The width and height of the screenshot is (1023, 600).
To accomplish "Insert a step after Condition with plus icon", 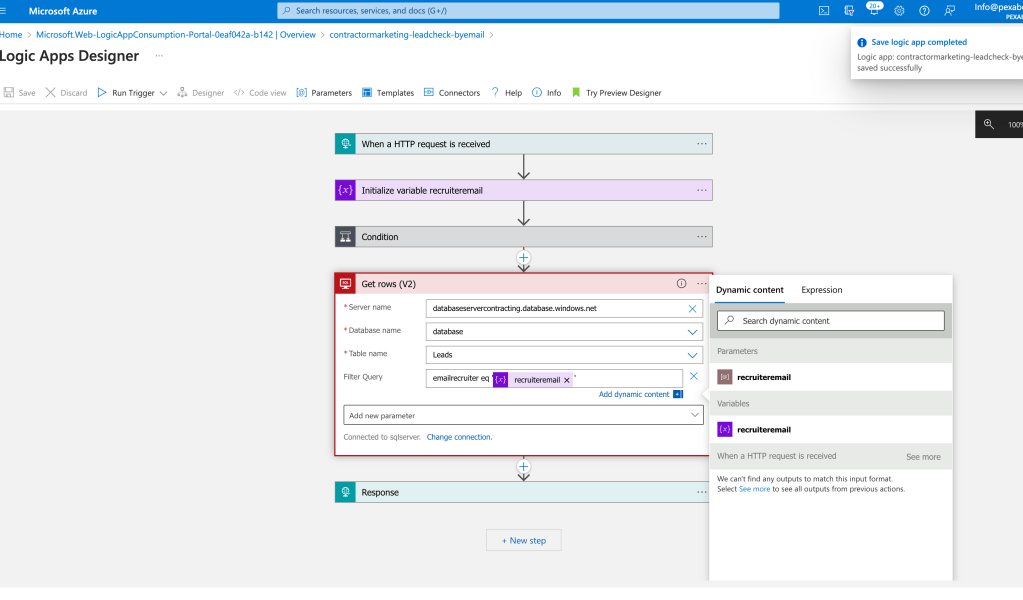I will pyautogui.click(x=523, y=258).
